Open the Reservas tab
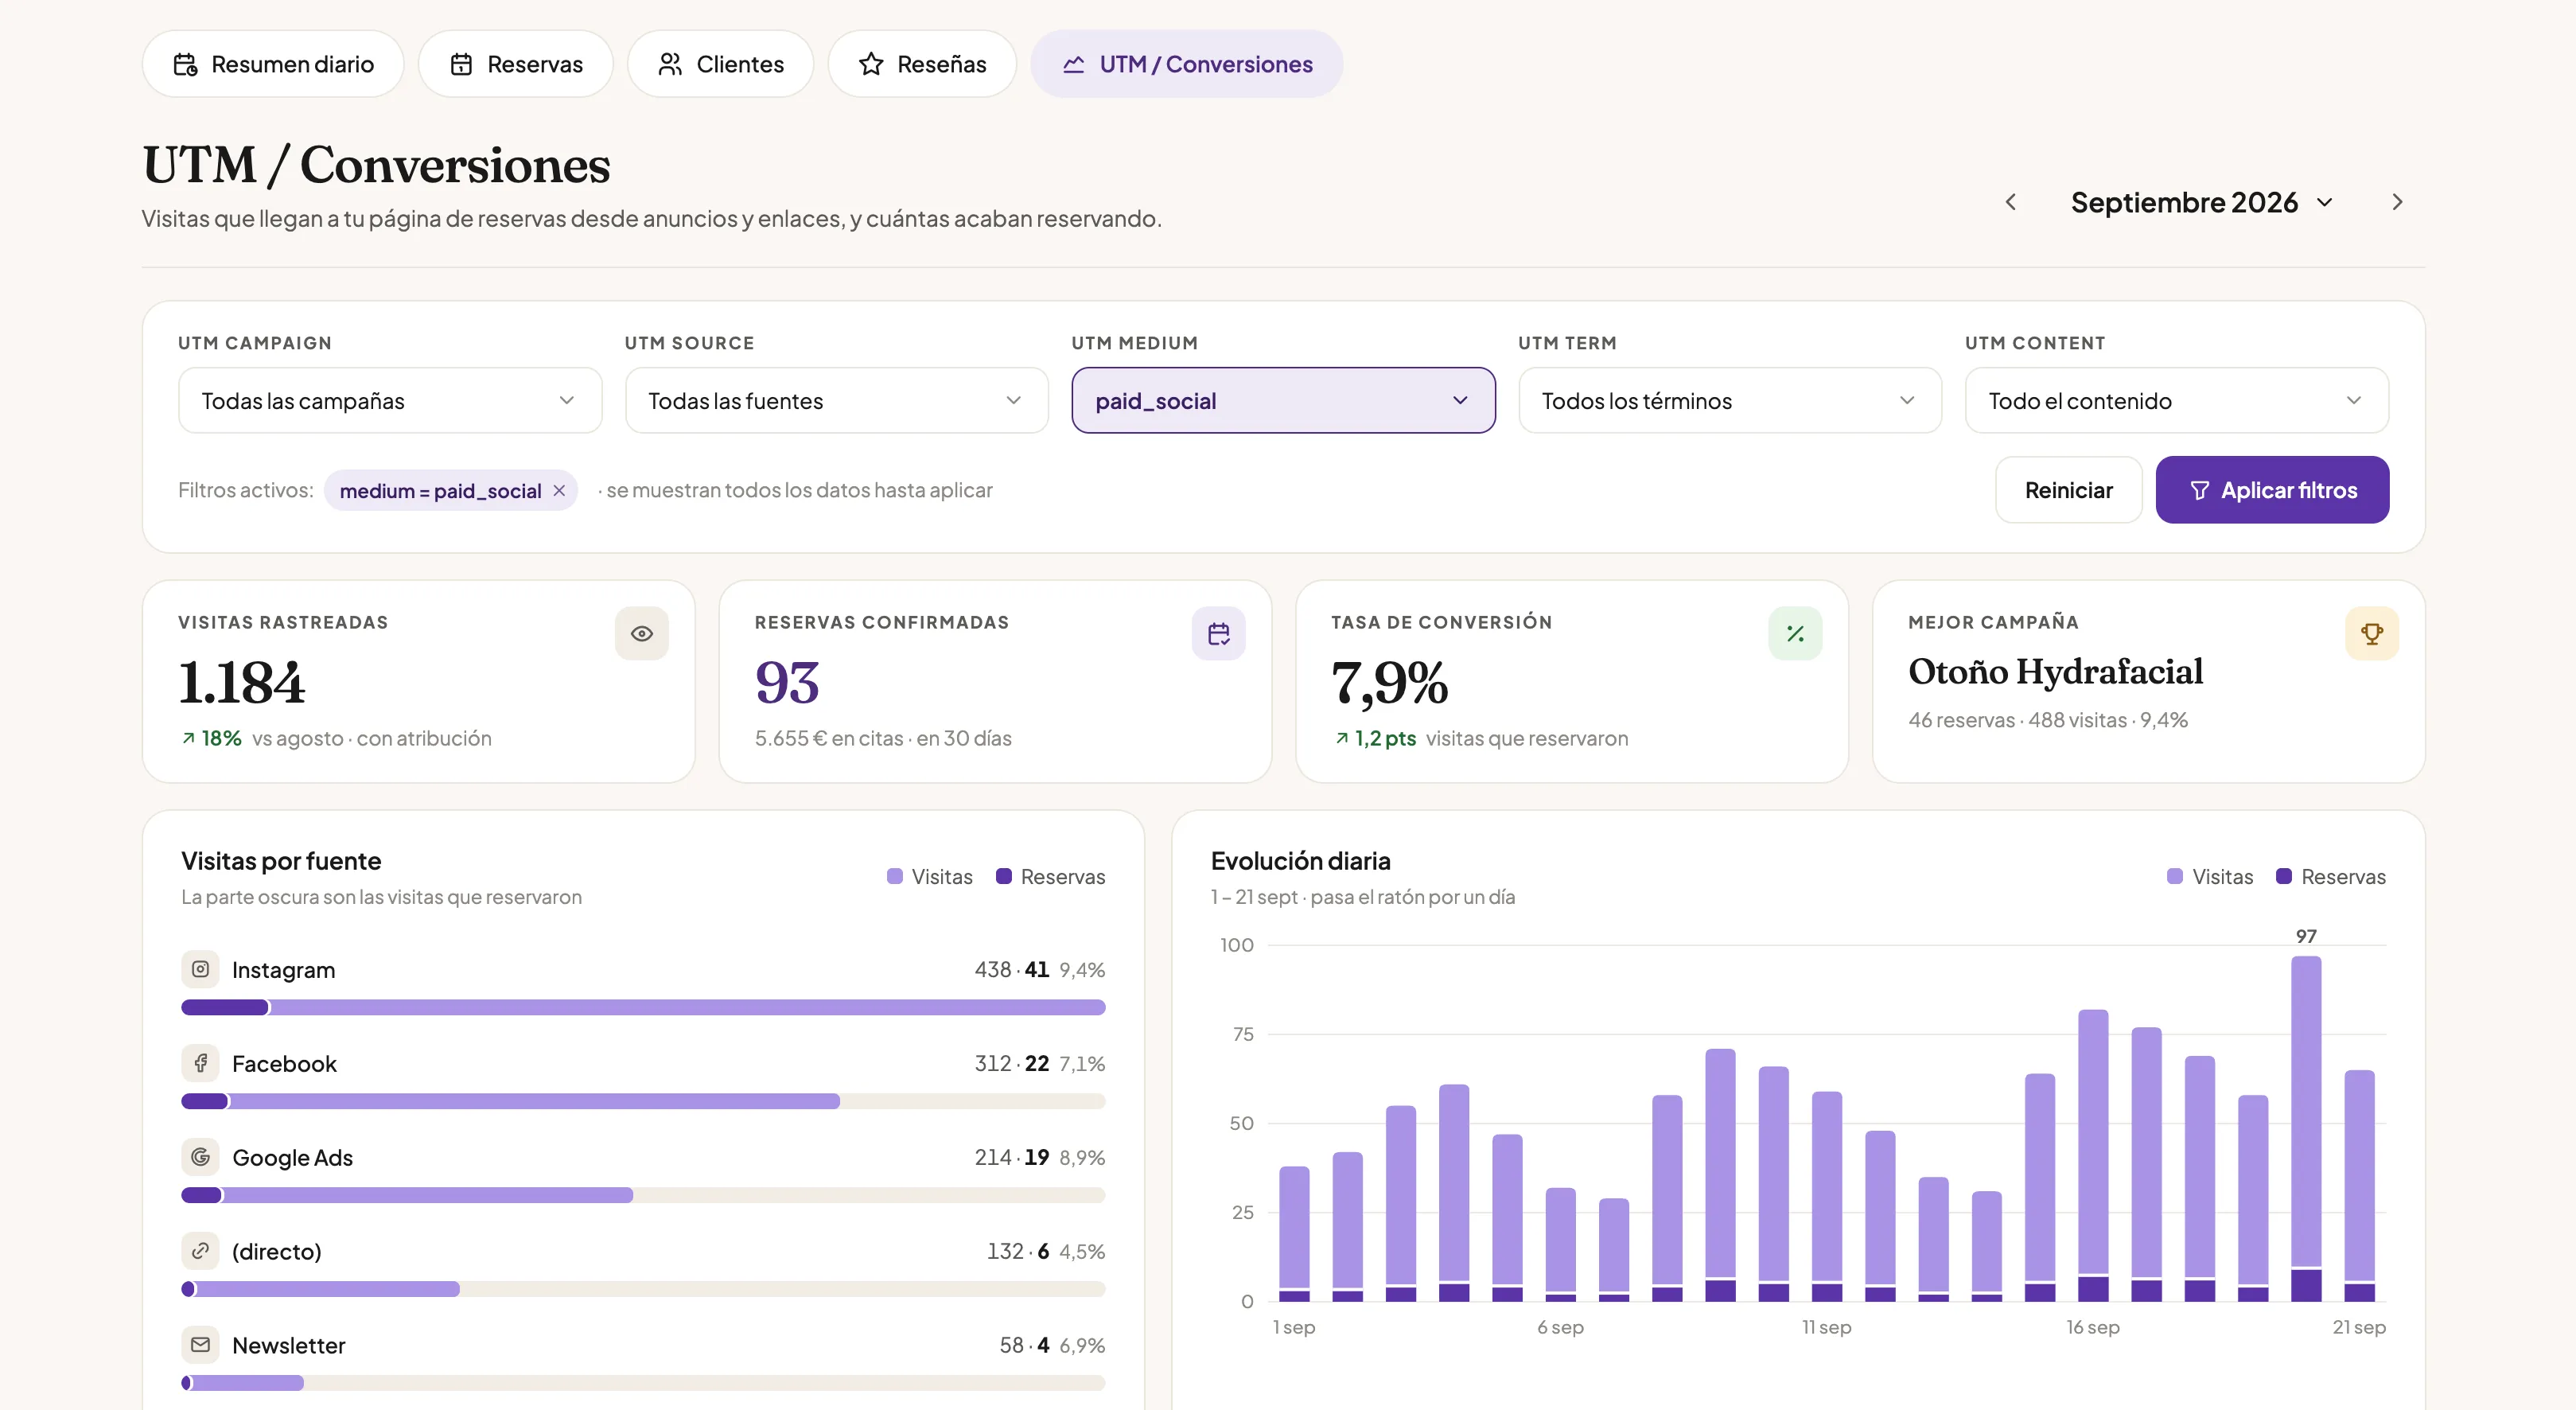The image size is (2576, 1410). click(516, 64)
